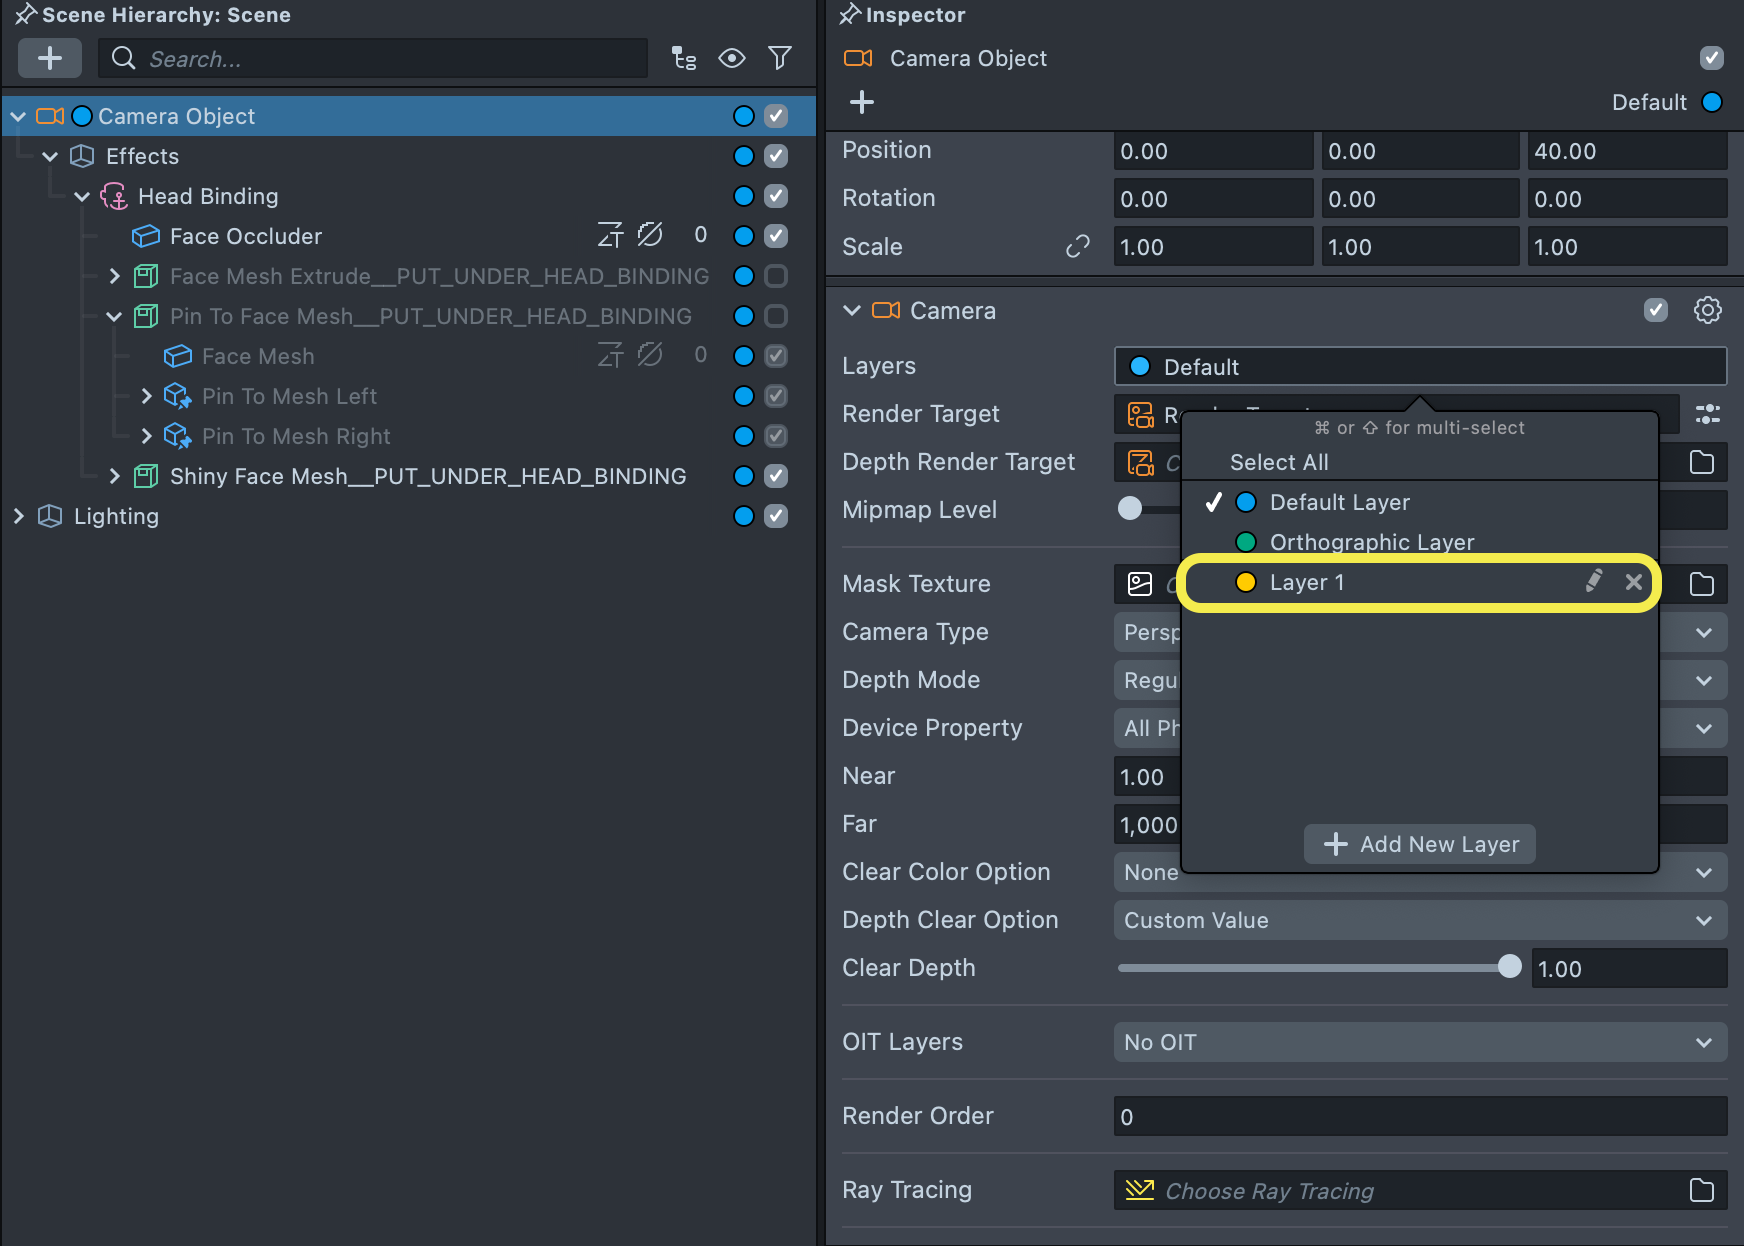The width and height of the screenshot is (1744, 1246).
Task: Open the OIT Layers dropdown
Action: [1419, 1043]
